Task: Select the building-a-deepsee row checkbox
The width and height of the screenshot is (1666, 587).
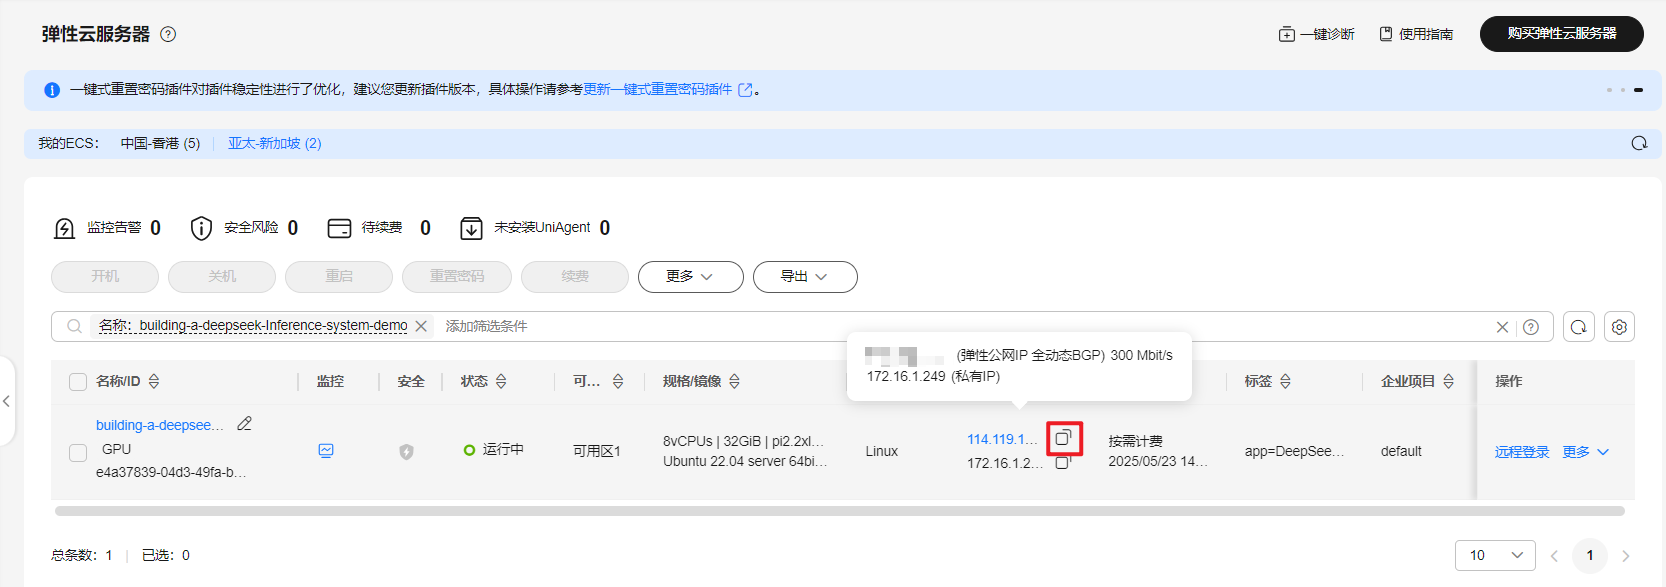Action: coord(78,453)
